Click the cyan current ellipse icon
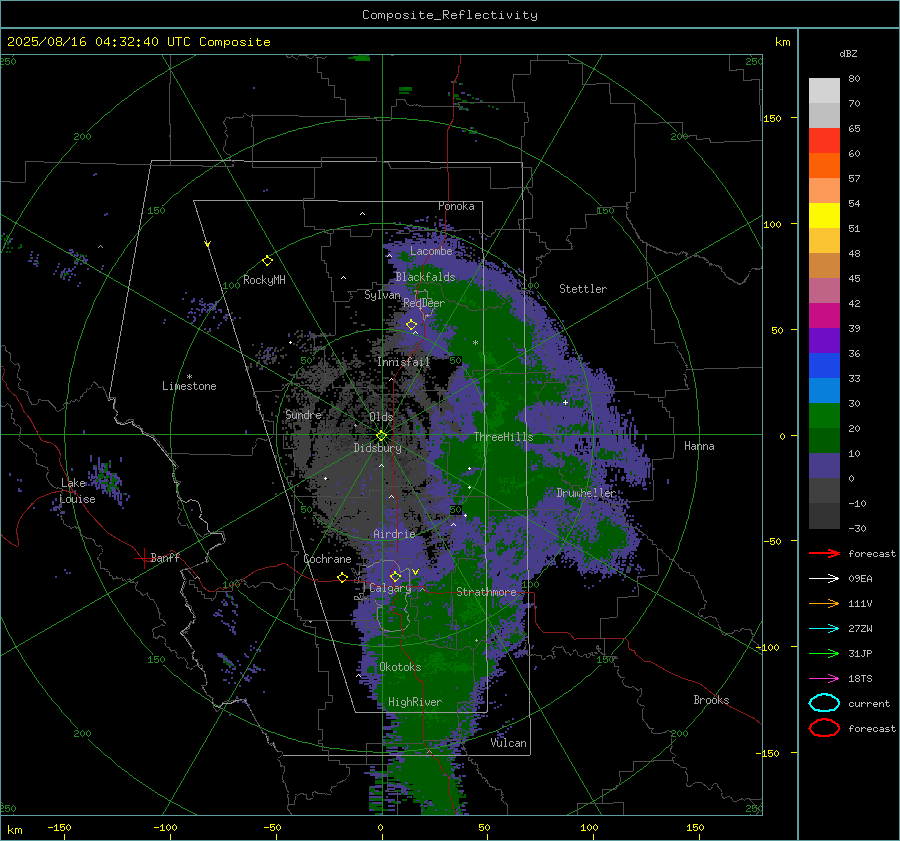 pos(824,703)
